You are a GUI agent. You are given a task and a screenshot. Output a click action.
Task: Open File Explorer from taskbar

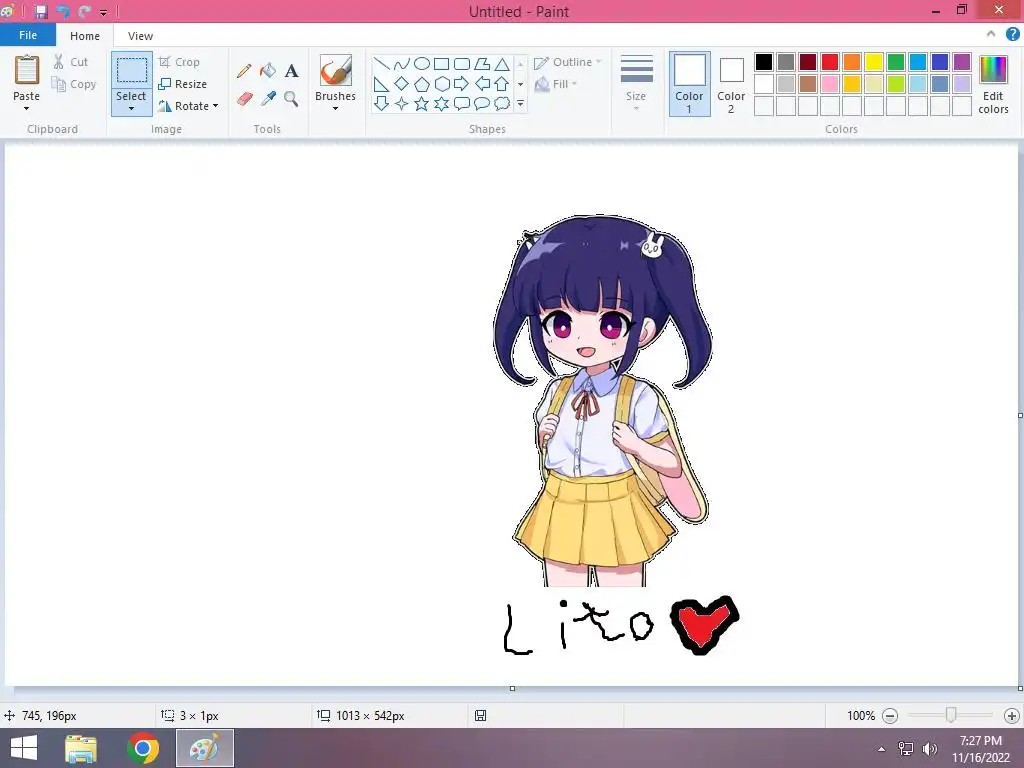pos(81,748)
